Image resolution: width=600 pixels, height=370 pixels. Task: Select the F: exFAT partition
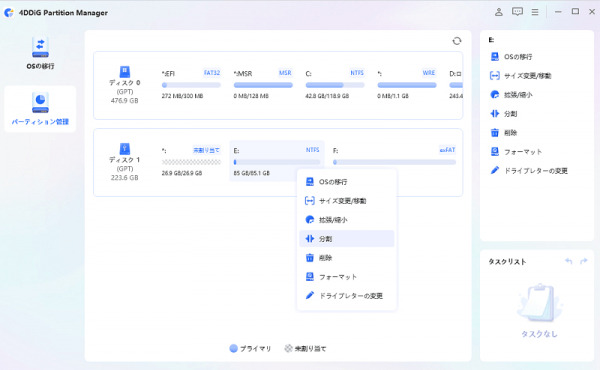click(x=395, y=161)
